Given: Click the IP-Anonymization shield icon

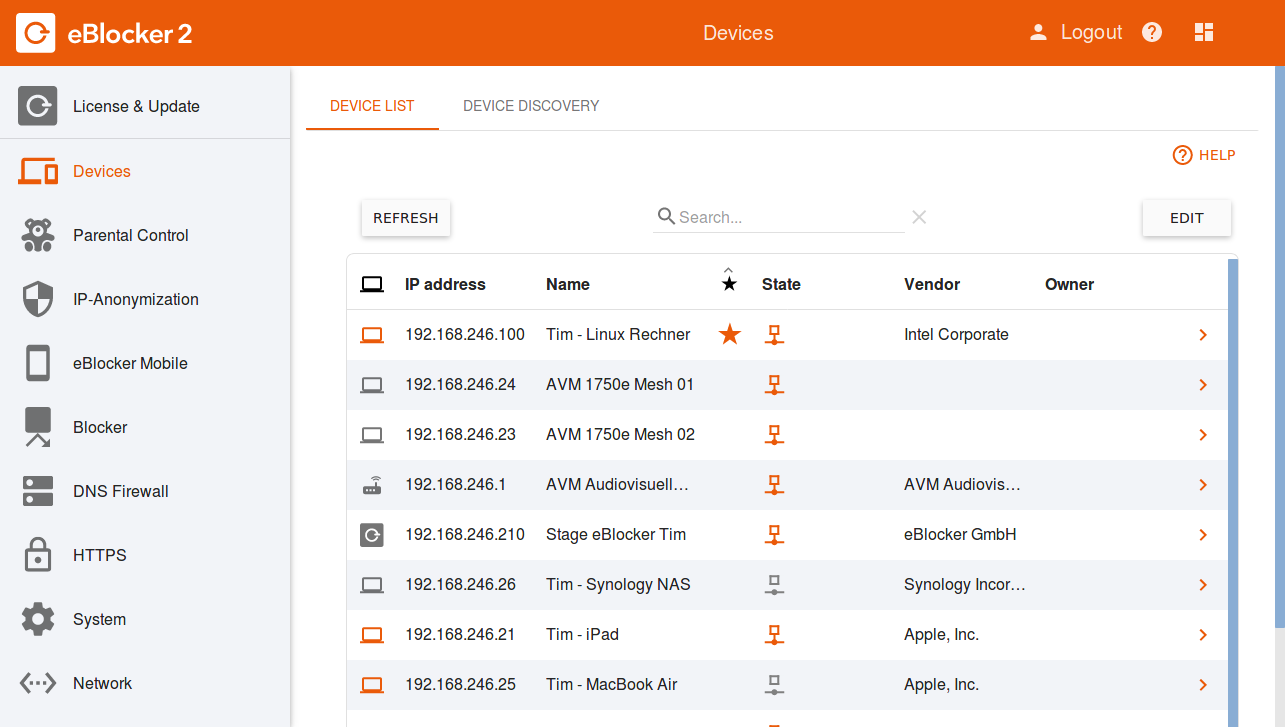Looking at the screenshot, I should (38, 299).
